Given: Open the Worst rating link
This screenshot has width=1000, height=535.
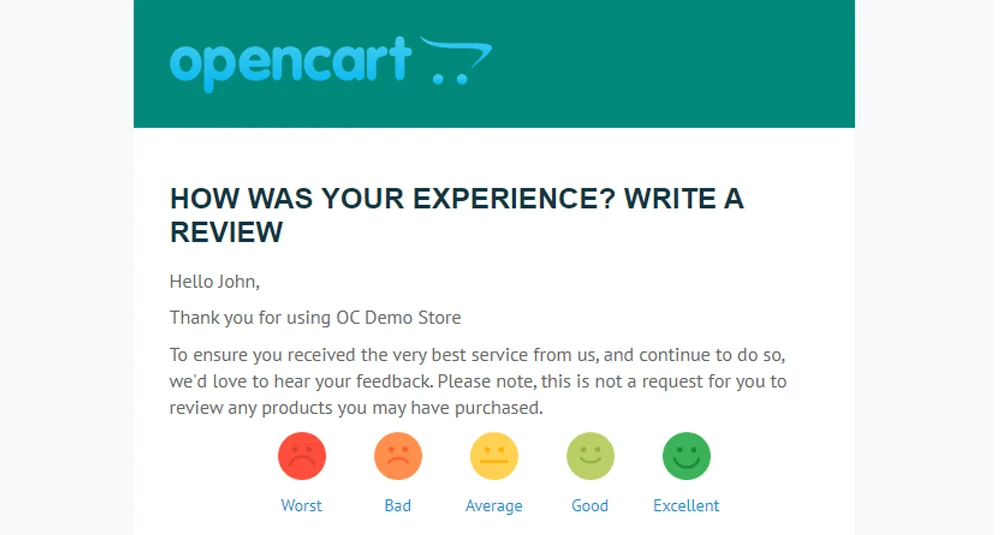Looking at the screenshot, I should point(302,506).
